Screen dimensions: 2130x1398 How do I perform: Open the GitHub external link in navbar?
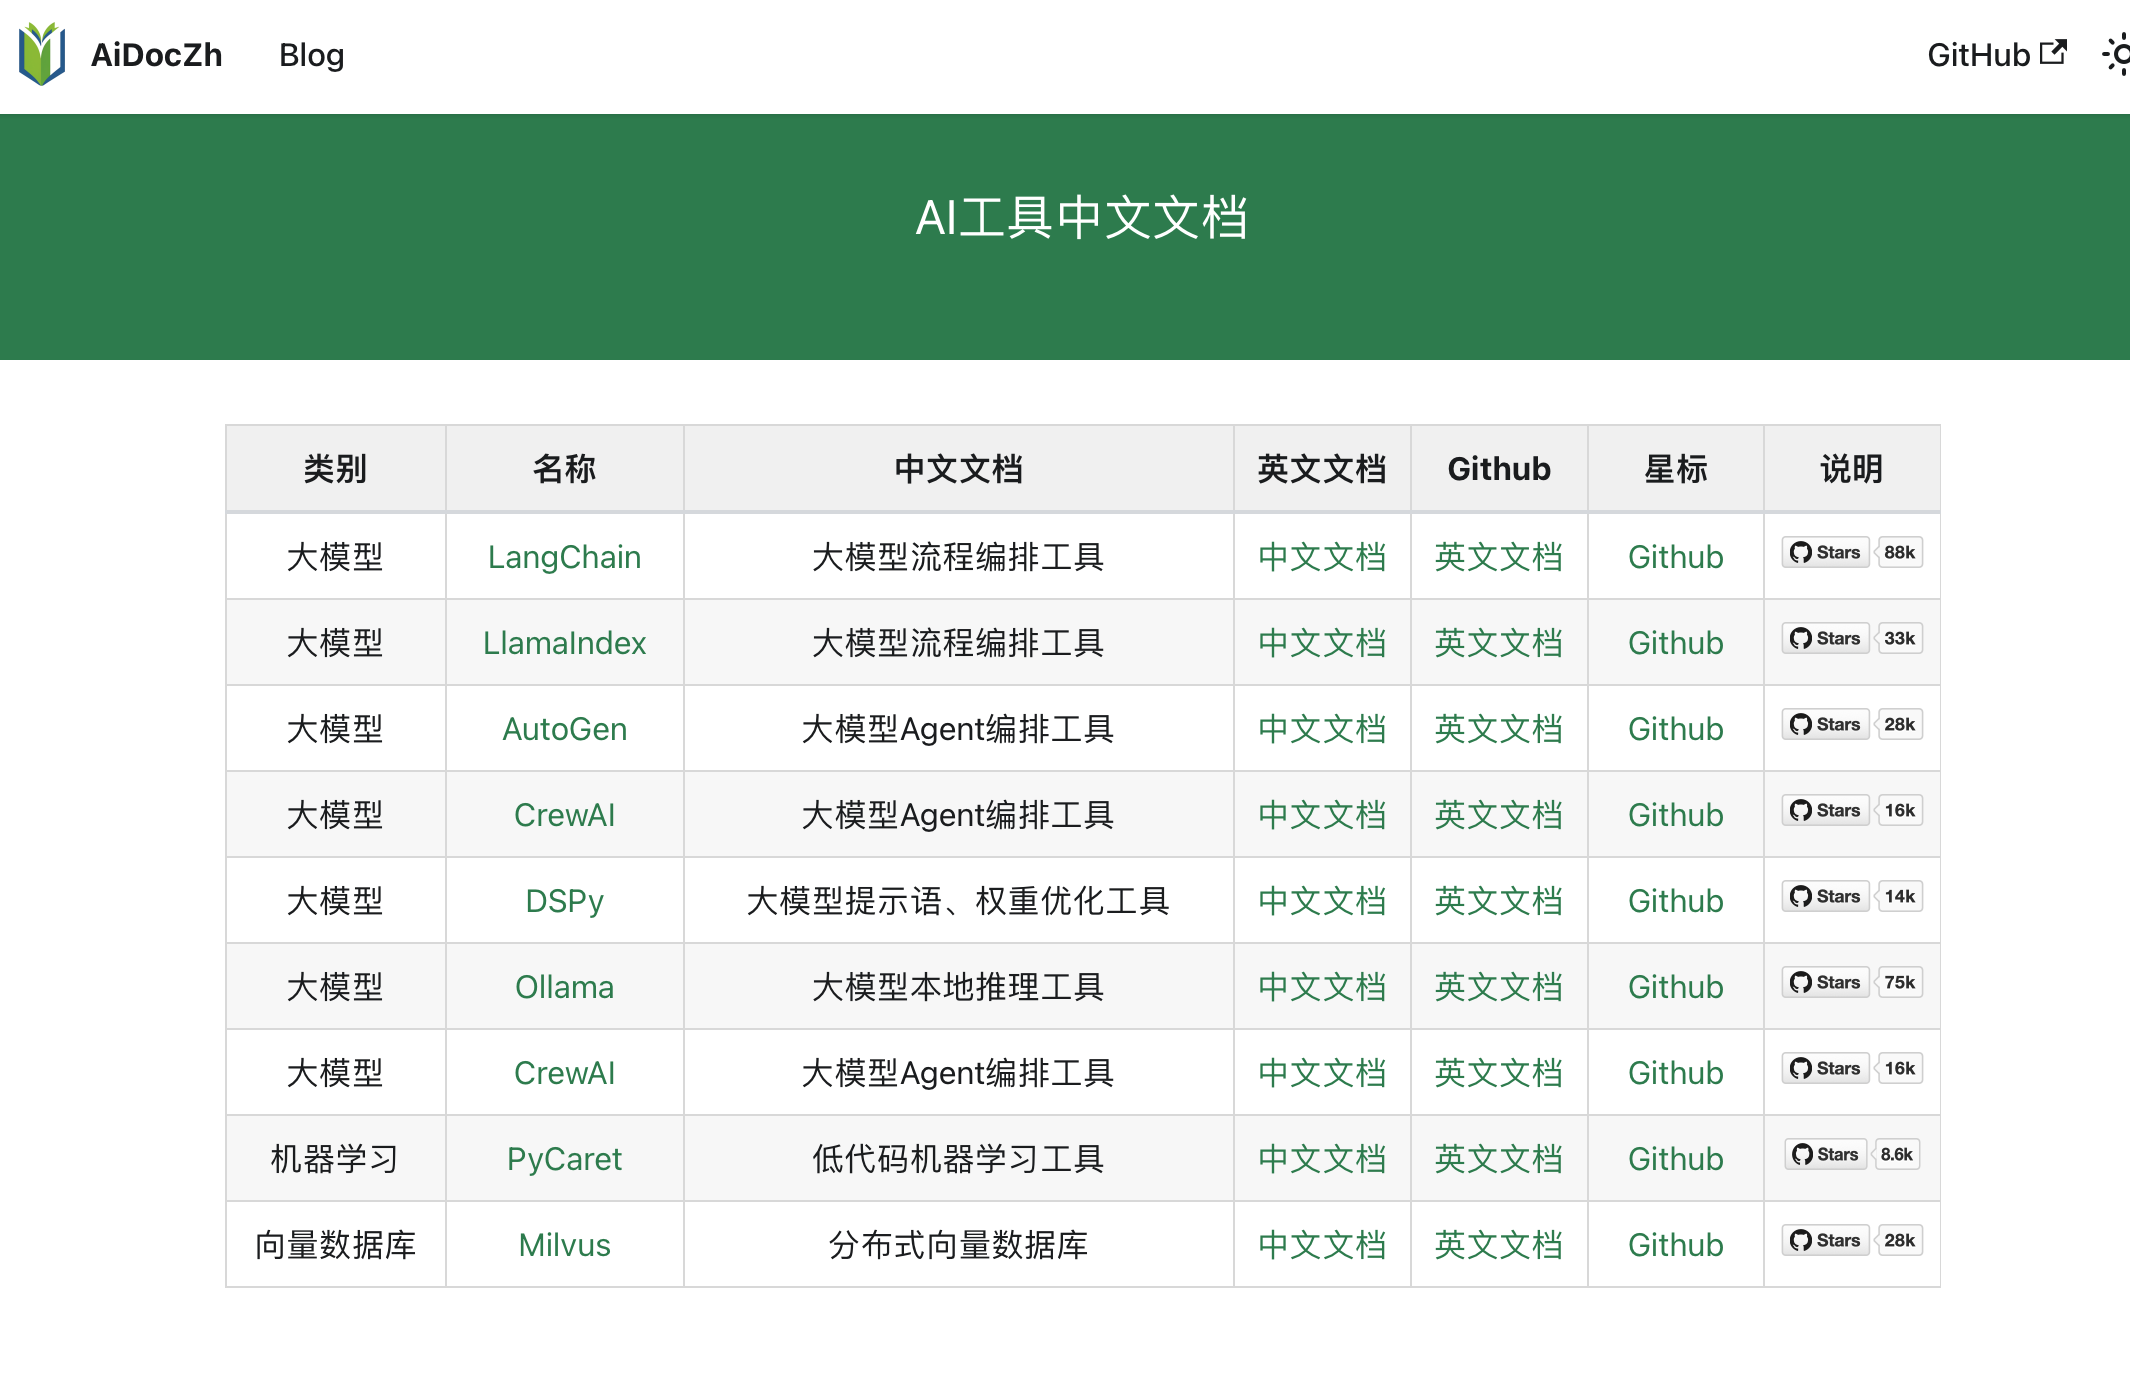(1996, 54)
